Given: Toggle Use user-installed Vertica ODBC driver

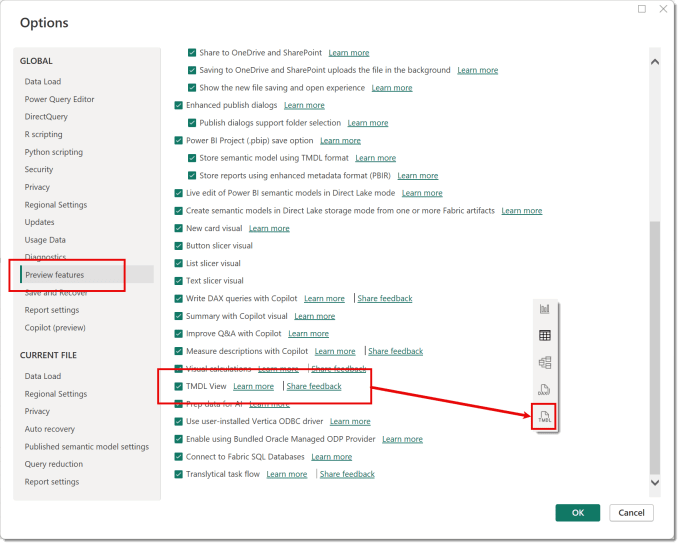Looking at the screenshot, I should (x=179, y=423).
